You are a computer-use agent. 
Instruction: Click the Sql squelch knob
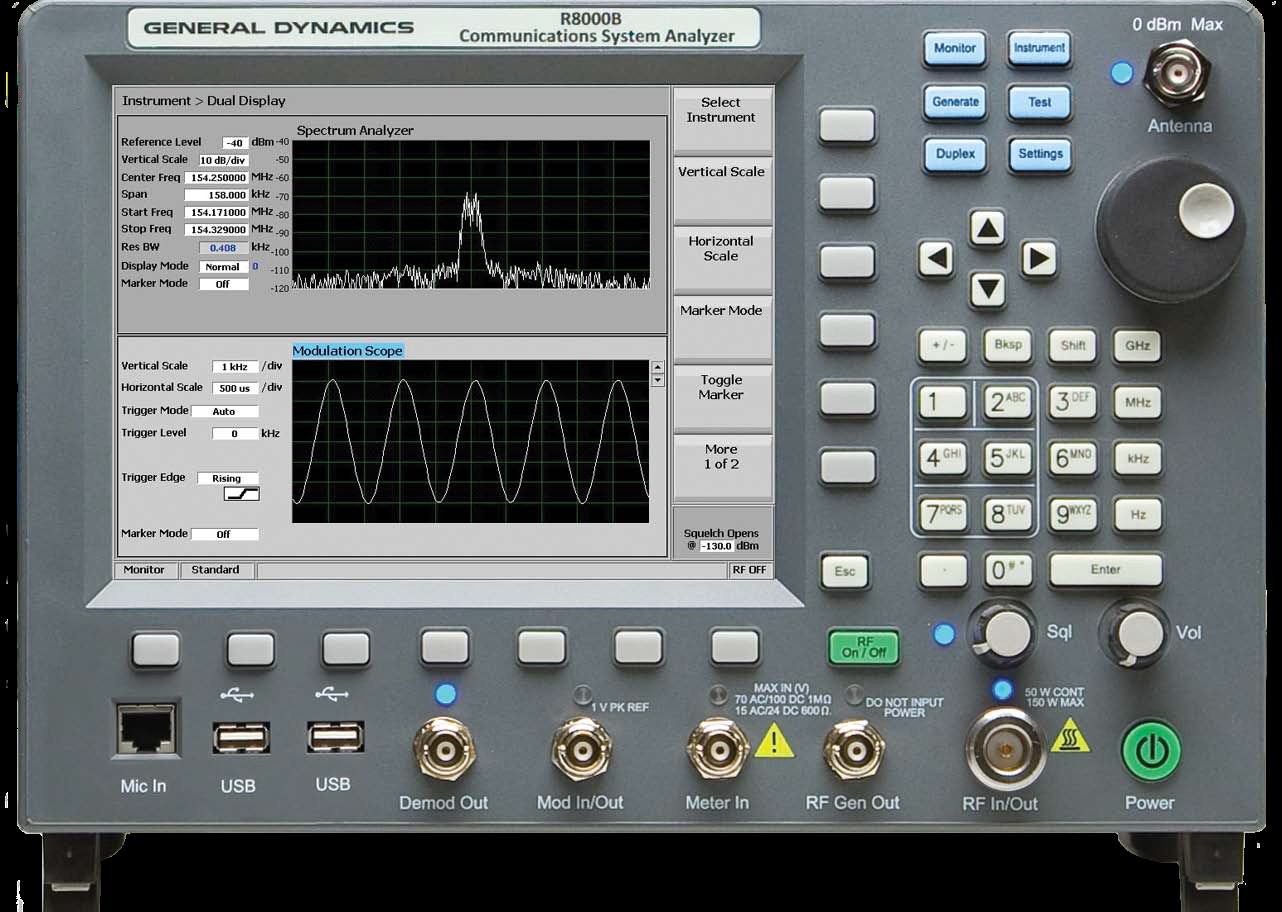pos(1003,633)
